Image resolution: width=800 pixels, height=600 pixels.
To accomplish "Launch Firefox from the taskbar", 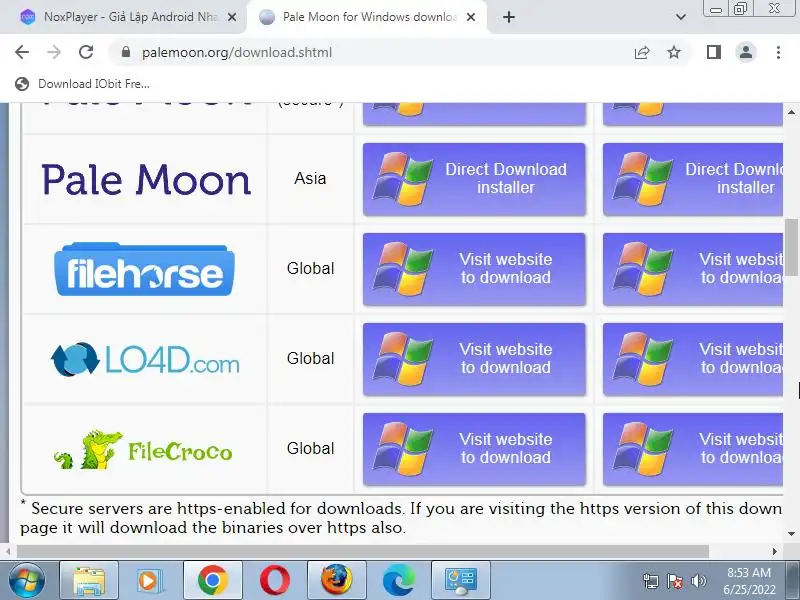I will 337,580.
